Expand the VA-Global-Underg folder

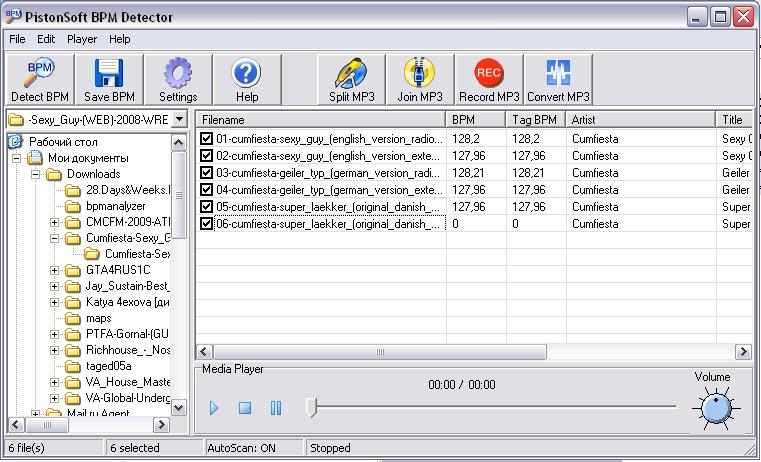[54, 398]
